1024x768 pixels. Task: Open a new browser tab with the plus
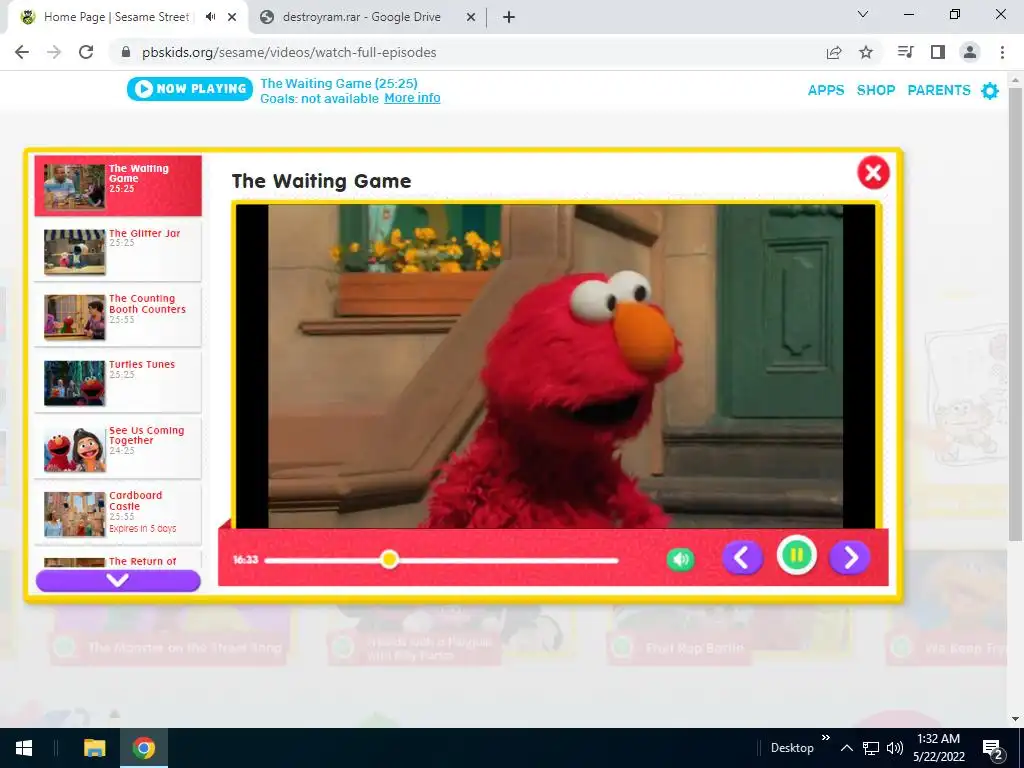(x=509, y=17)
